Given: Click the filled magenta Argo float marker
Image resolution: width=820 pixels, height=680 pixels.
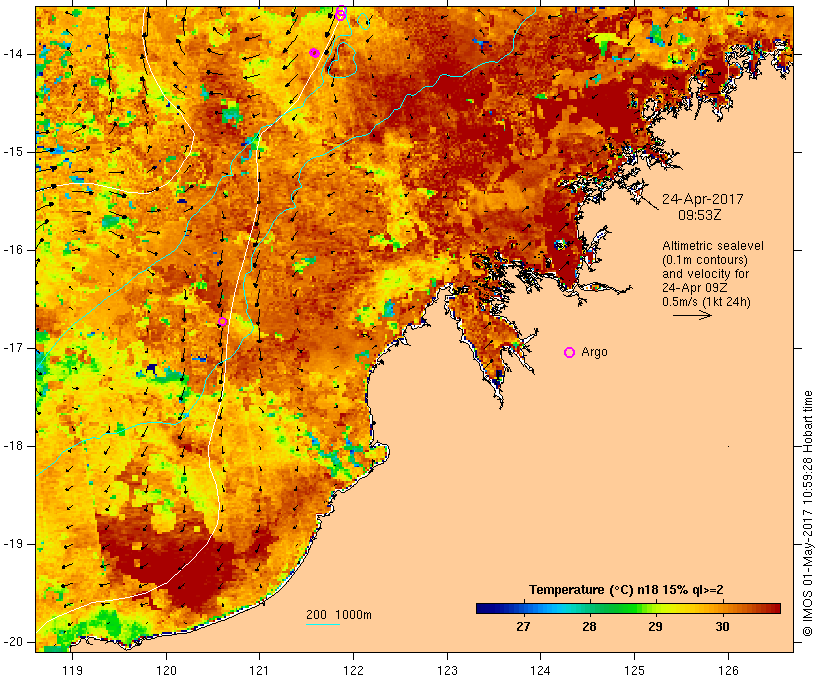Looking at the screenshot, I should coord(314,53).
